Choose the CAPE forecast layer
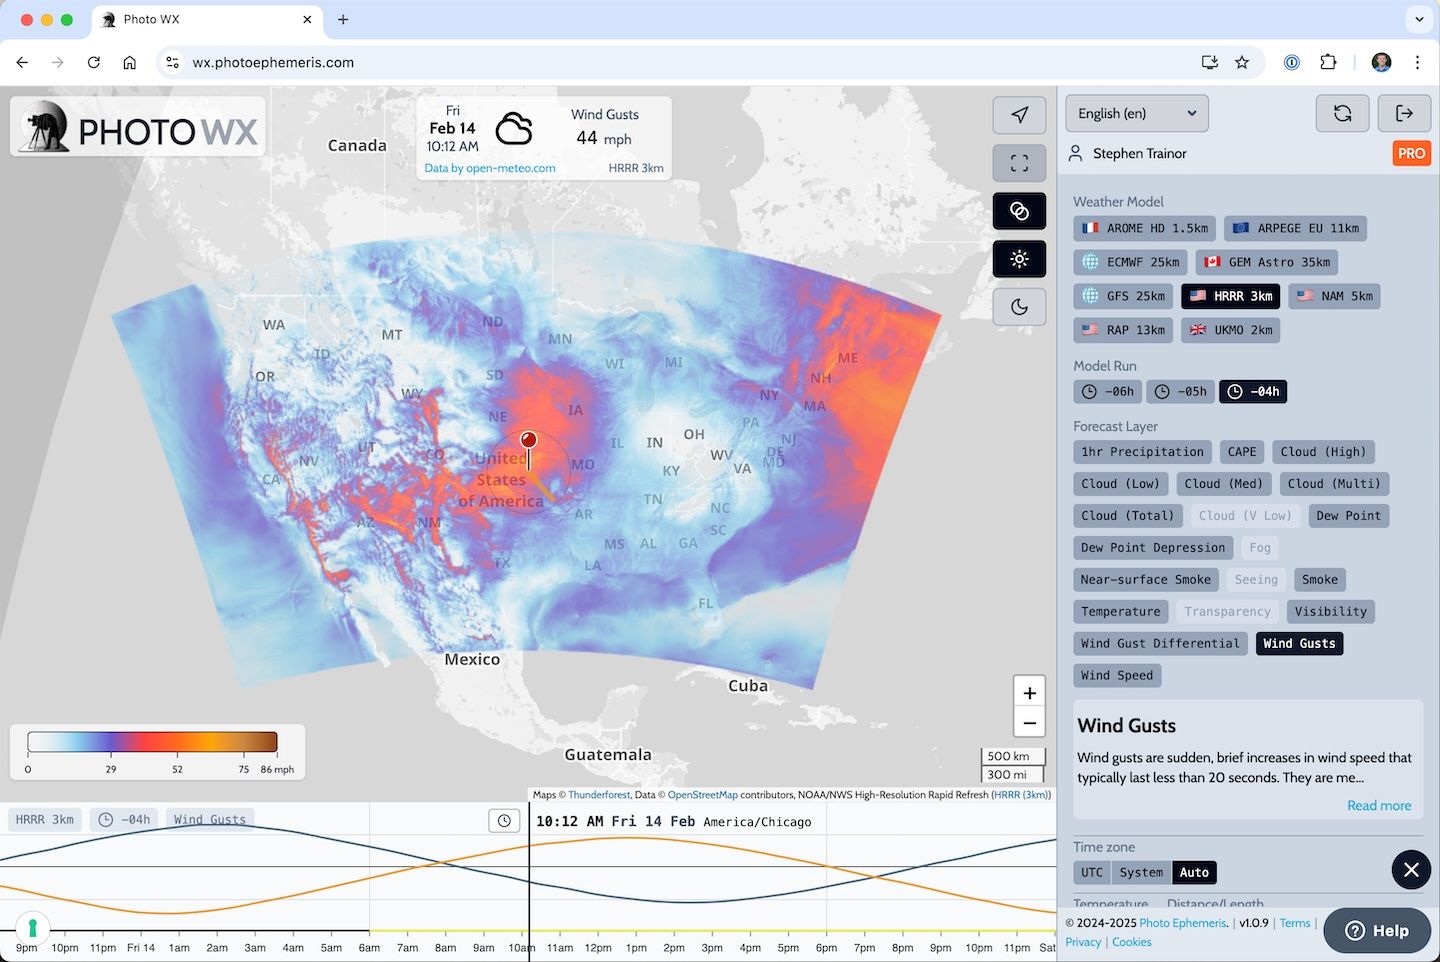This screenshot has height=962, width=1440. (1242, 452)
